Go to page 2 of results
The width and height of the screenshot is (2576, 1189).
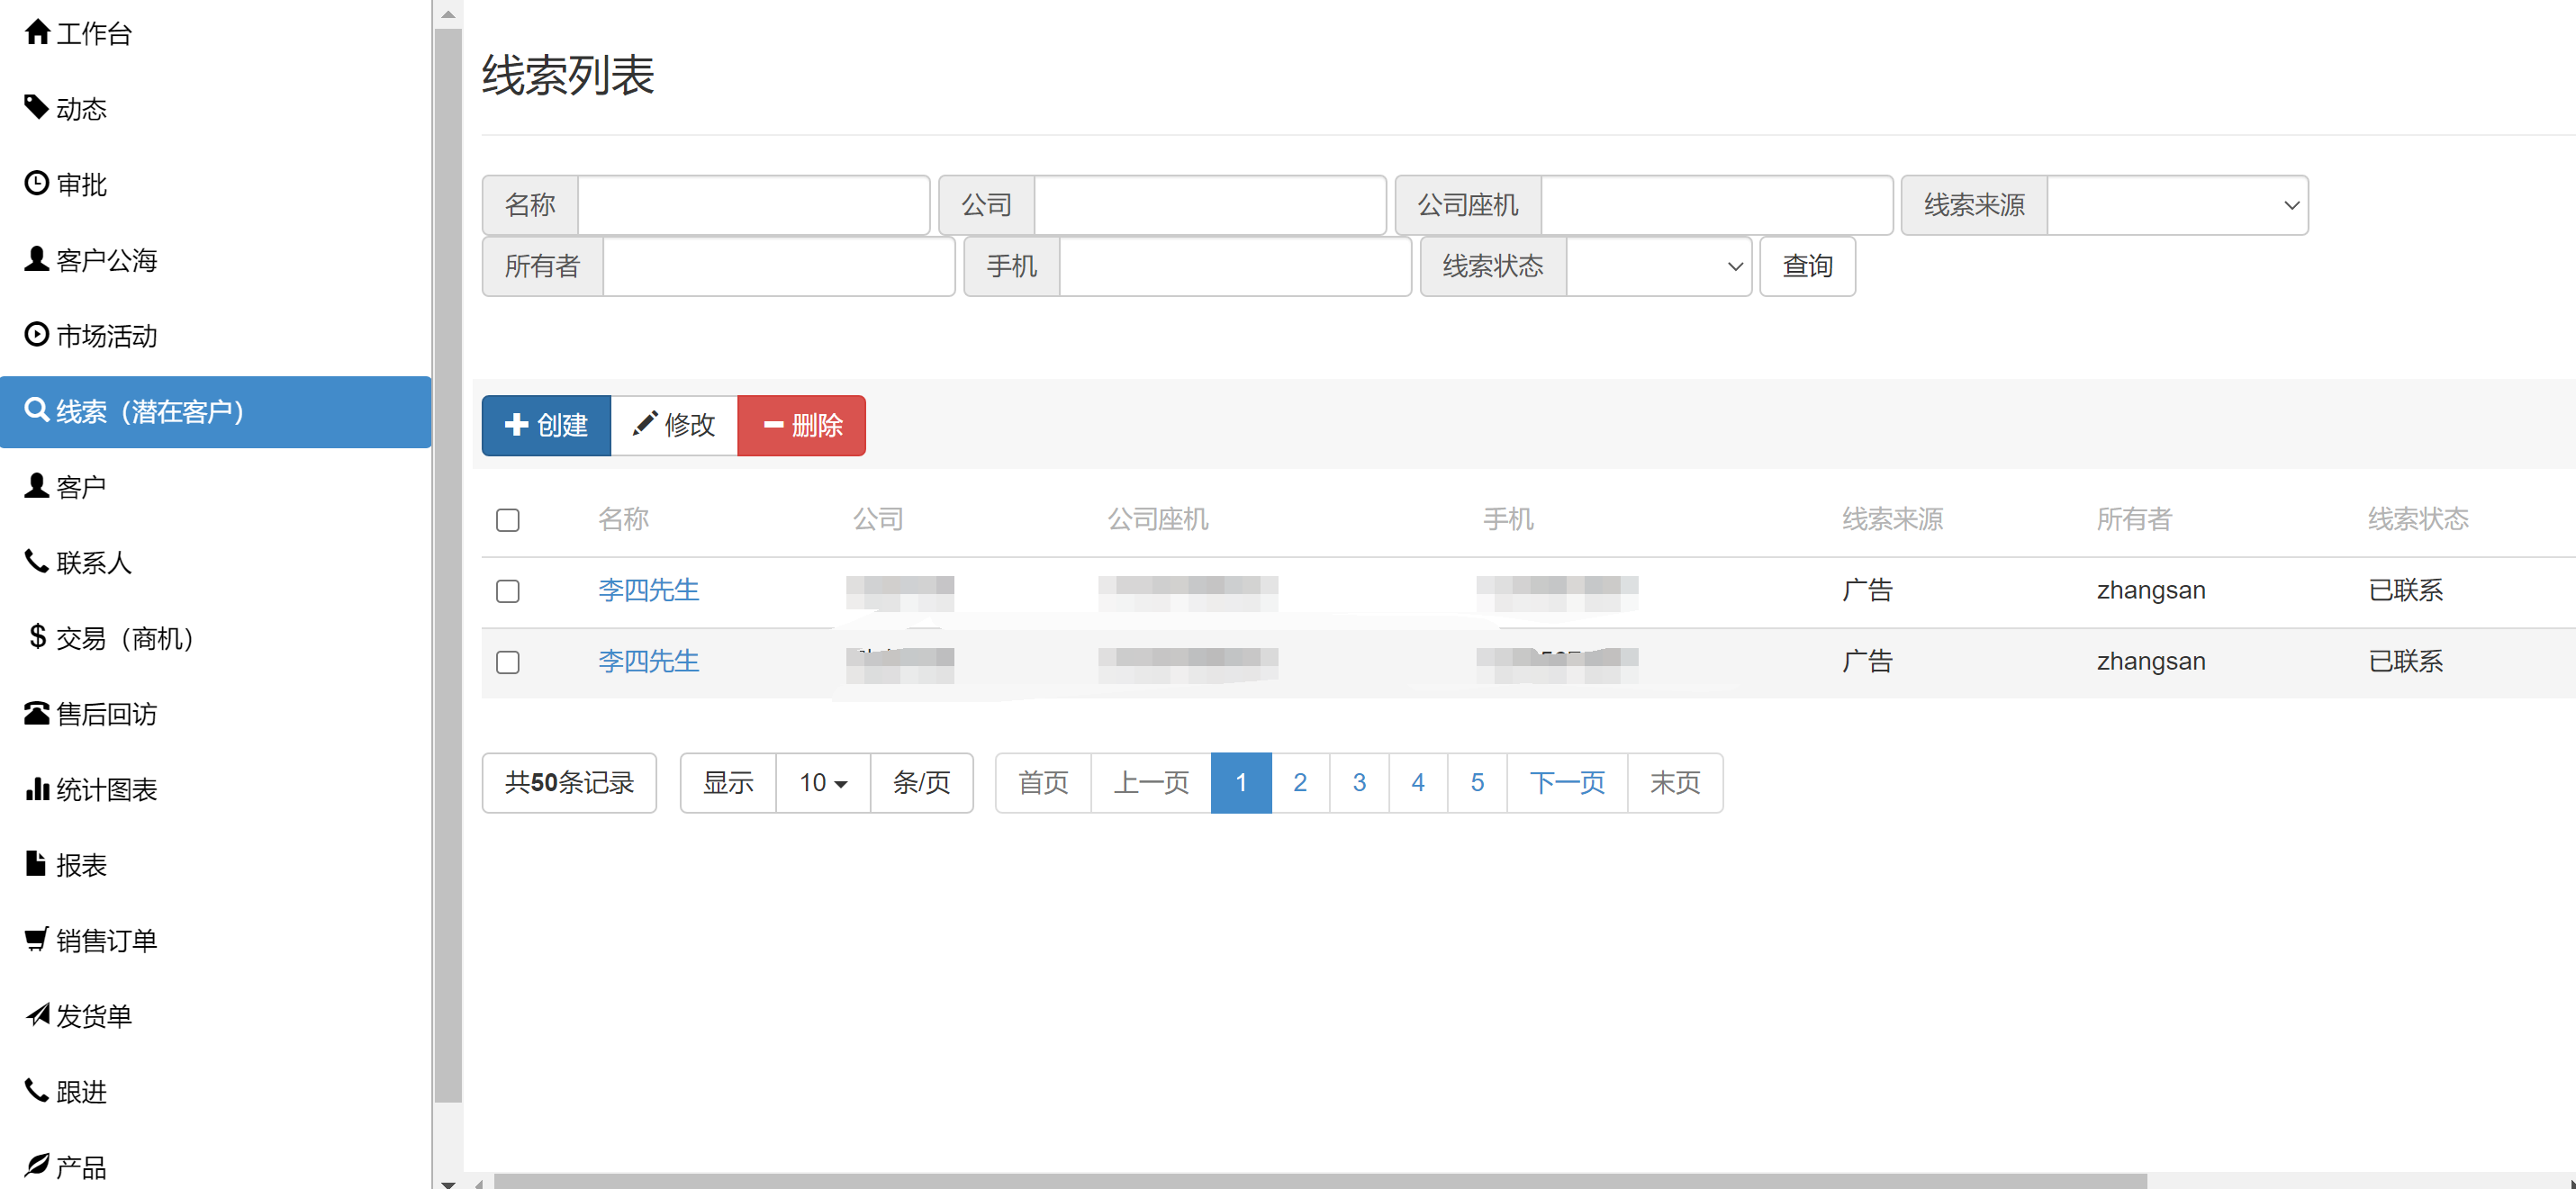point(1300,783)
